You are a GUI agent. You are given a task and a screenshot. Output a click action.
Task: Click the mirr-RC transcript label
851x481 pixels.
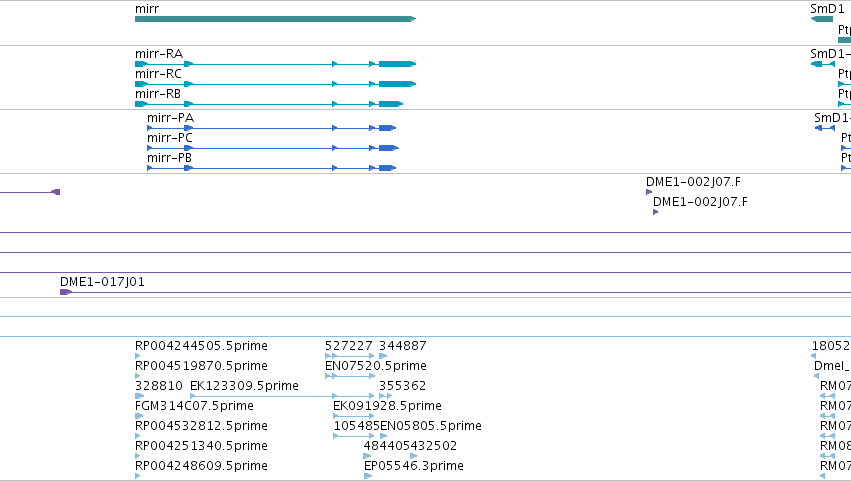tap(158, 74)
